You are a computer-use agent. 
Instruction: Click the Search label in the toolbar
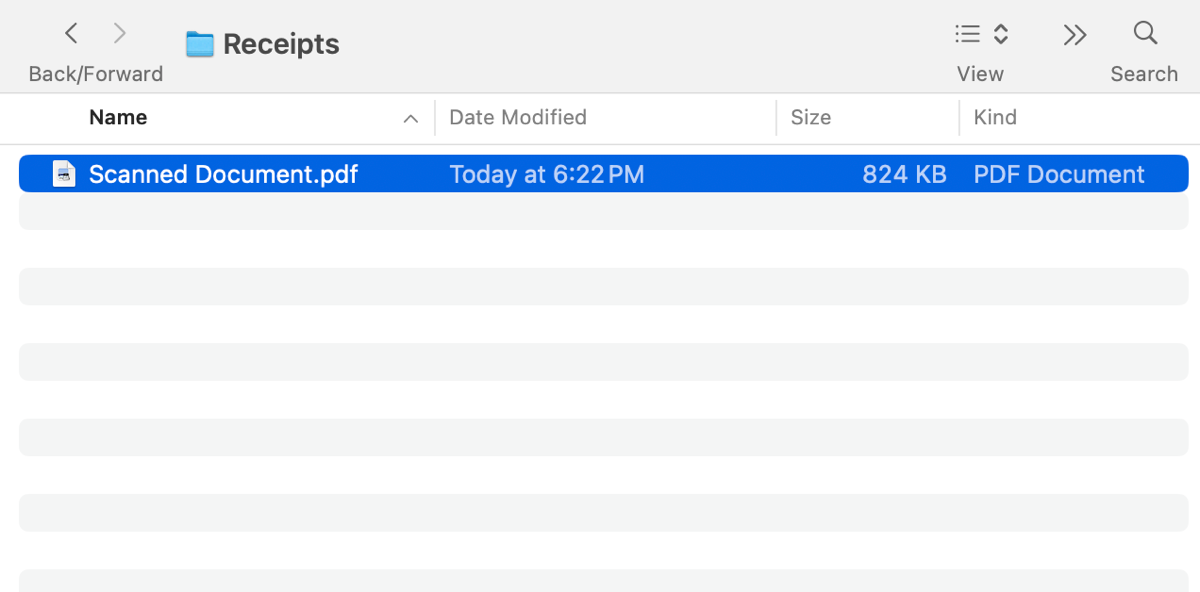[x=1144, y=74]
